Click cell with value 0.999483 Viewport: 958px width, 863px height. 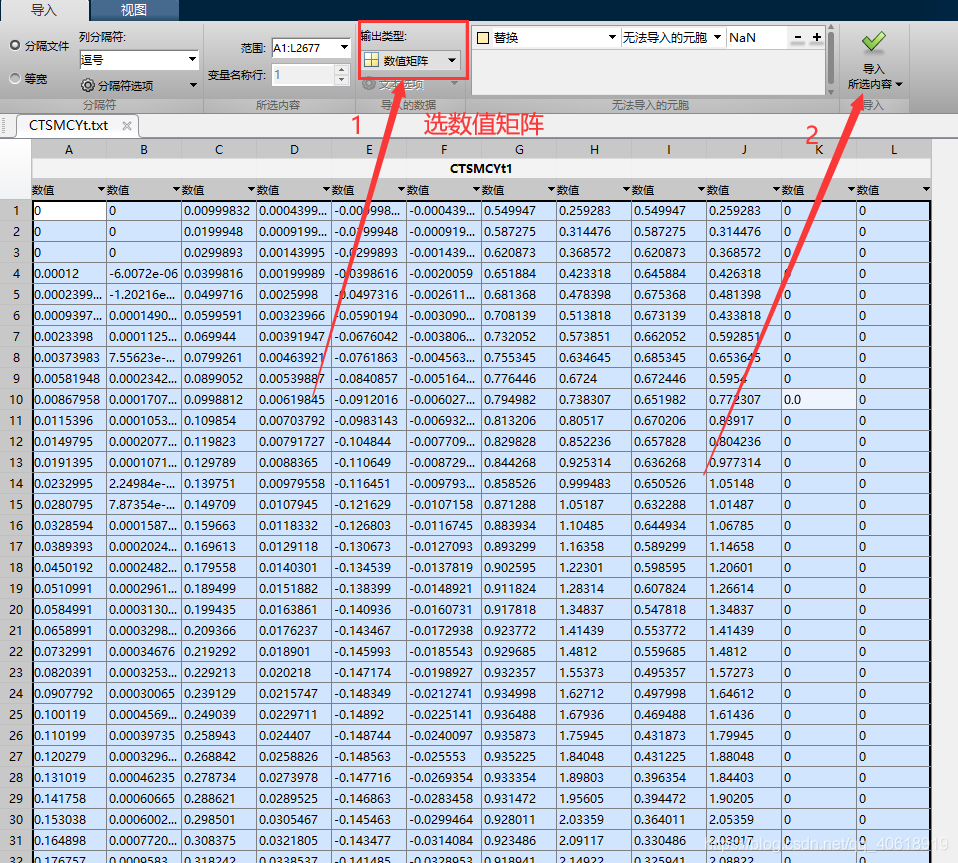[x=594, y=484]
